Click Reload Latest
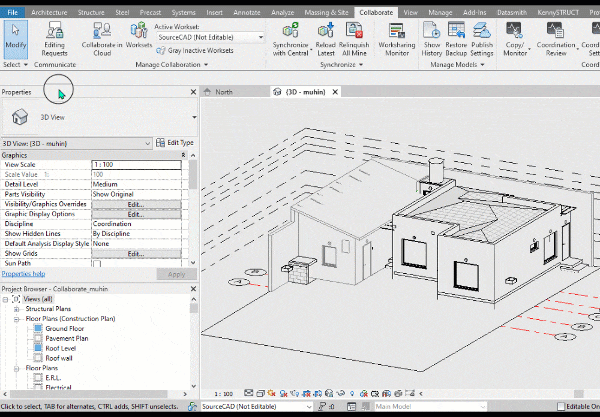 326,39
